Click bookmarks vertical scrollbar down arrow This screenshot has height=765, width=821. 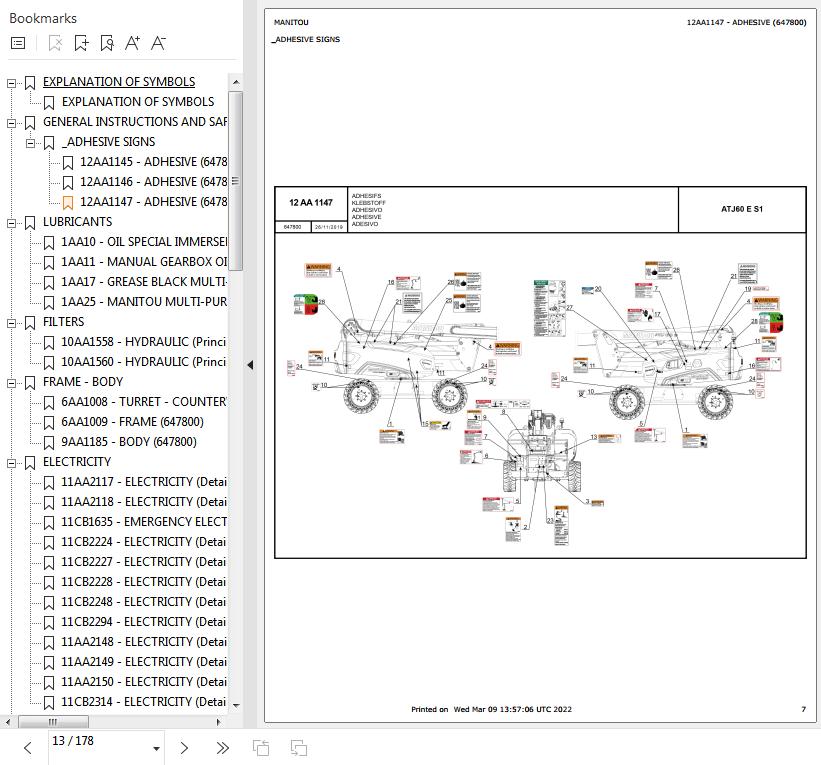[236, 705]
